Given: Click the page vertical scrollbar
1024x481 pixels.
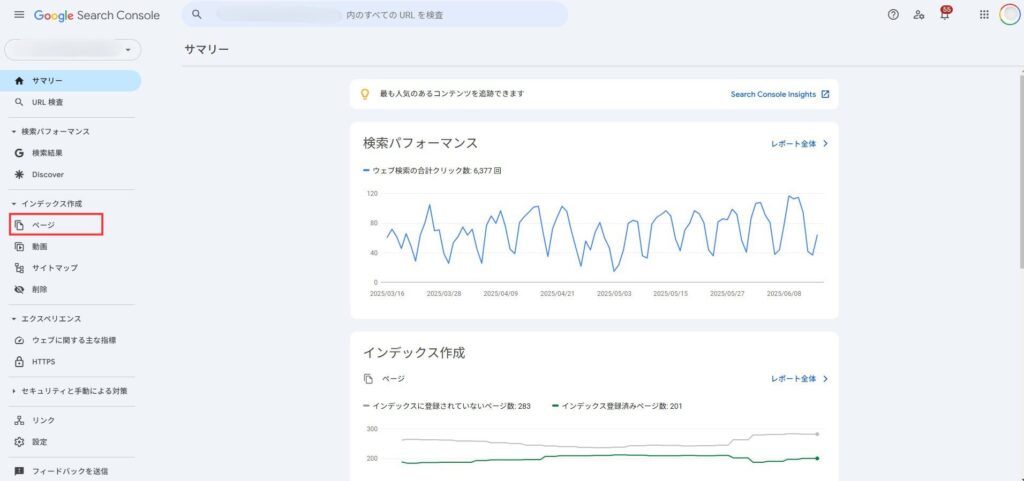Looking at the screenshot, I should click(1021, 173).
